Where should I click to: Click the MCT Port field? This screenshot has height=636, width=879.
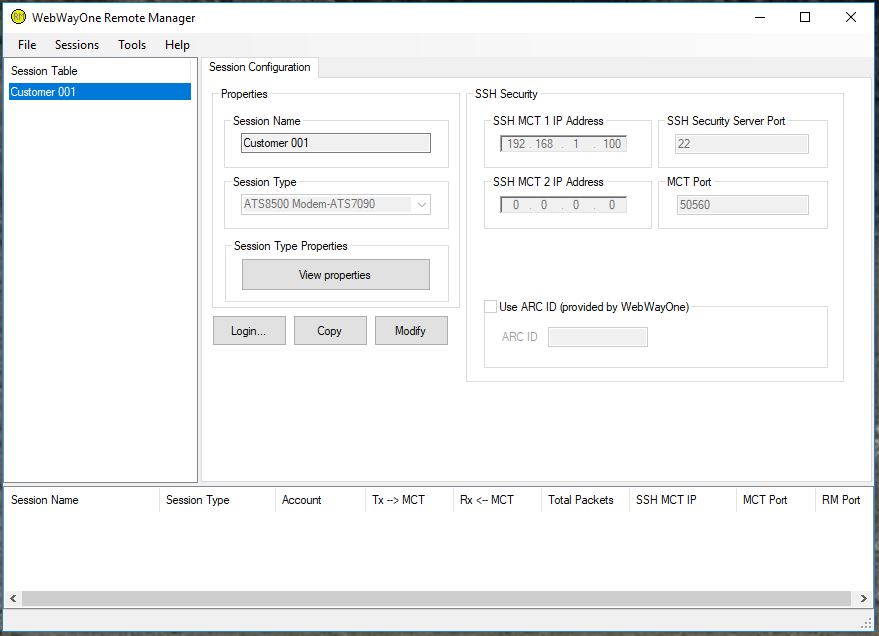(742, 205)
